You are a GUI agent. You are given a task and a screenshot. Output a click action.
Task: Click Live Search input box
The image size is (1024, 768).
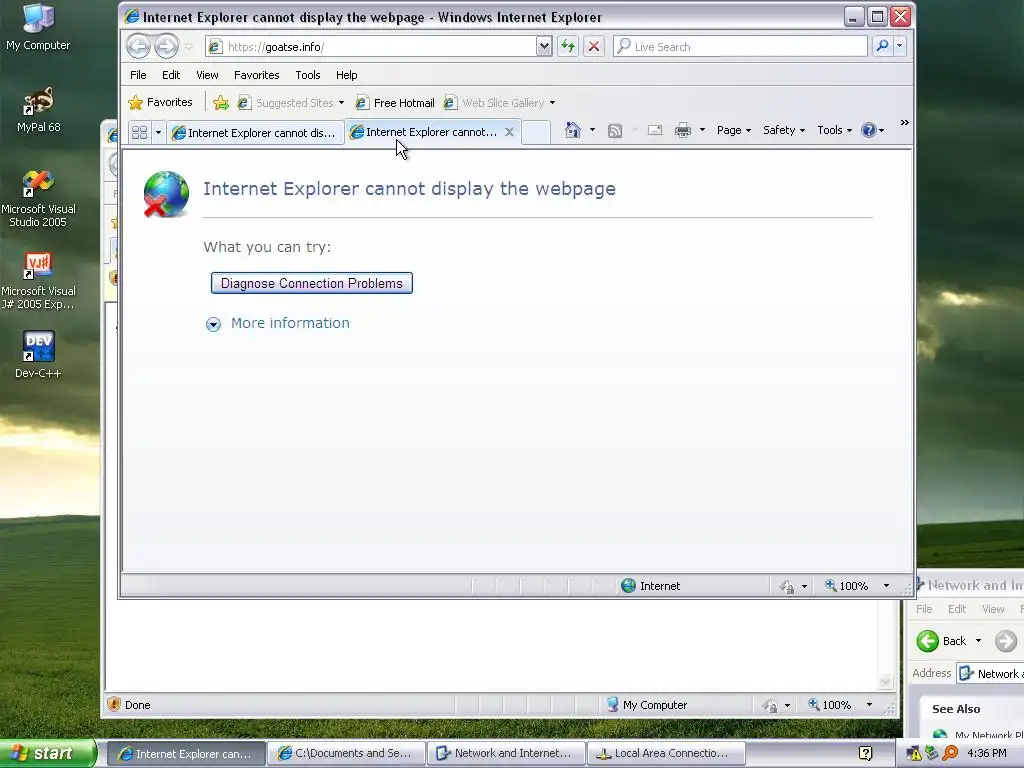741,46
